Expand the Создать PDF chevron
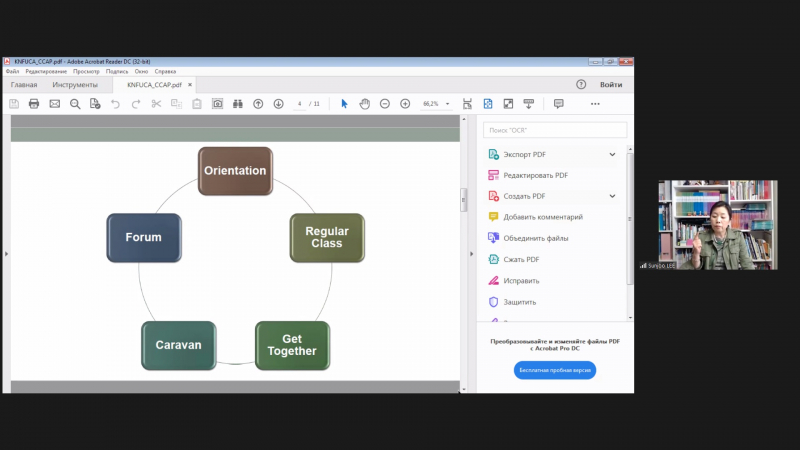The height and width of the screenshot is (450, 800). [612, 196]
